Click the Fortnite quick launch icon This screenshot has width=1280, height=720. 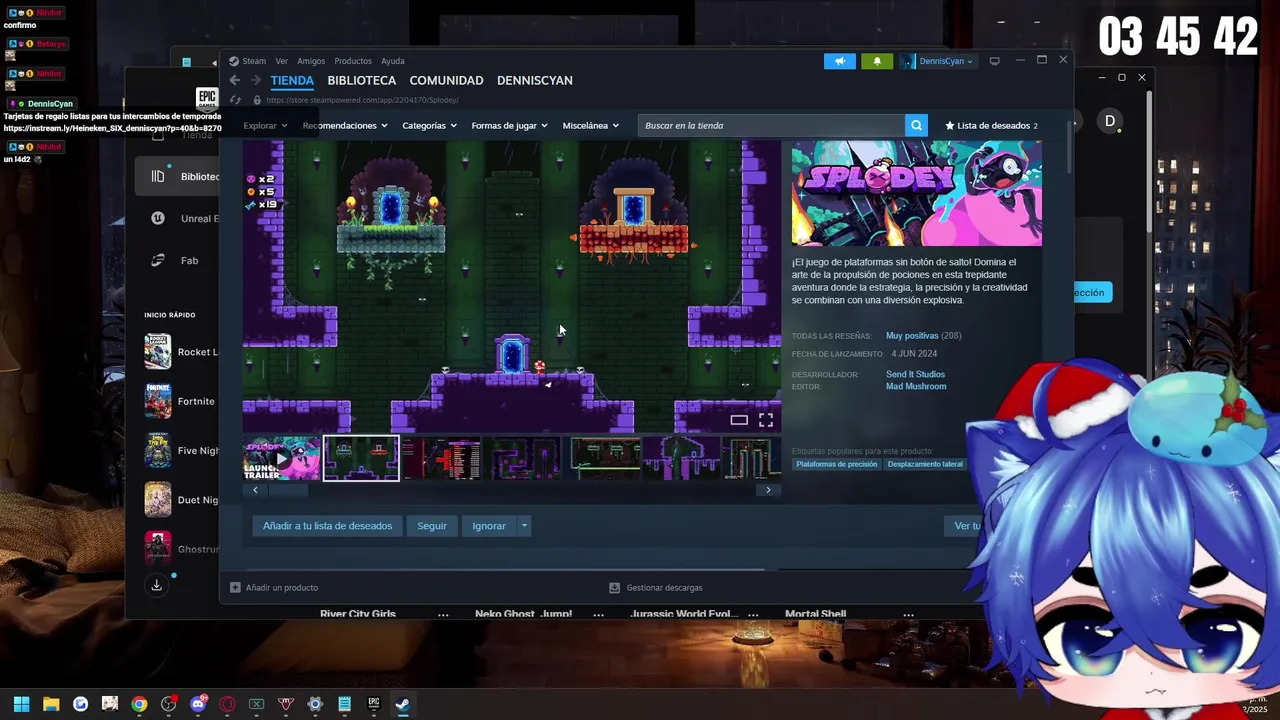click(158, 401)
